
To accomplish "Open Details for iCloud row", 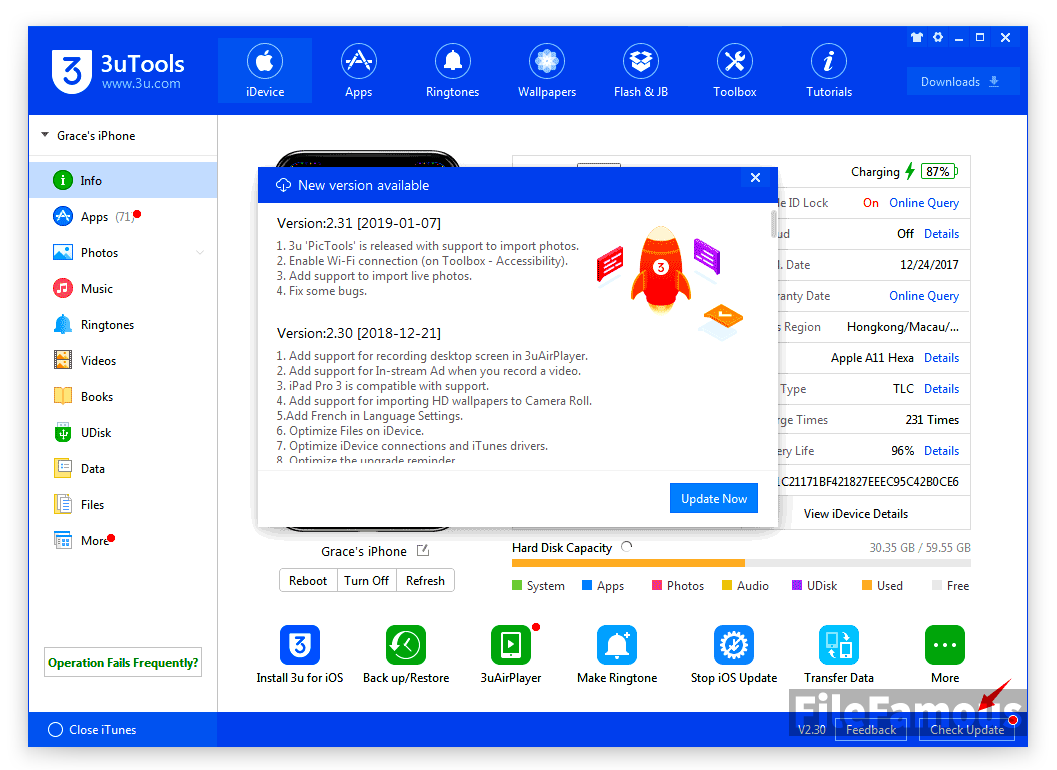I will click(x=941, y=233).
